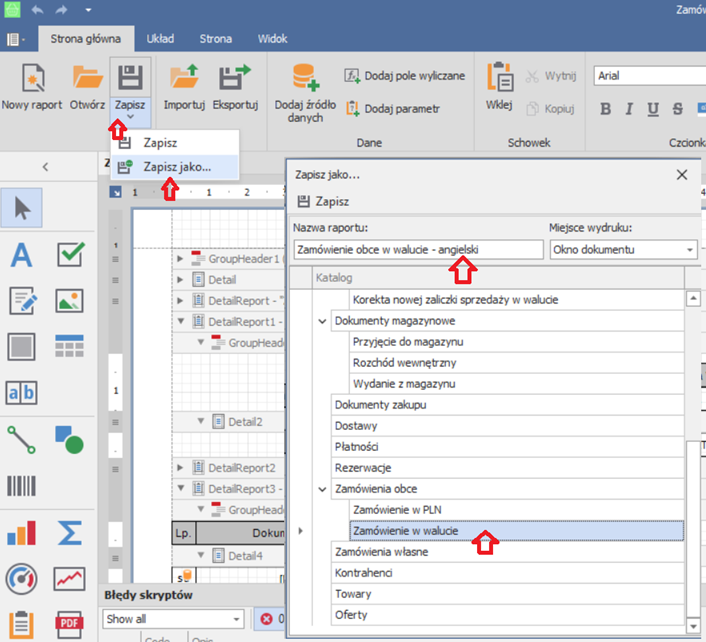Viewport: 706px width, 642px height.
Task: Add a data source with Dodaj źródło danych
Action: (305, 78)
